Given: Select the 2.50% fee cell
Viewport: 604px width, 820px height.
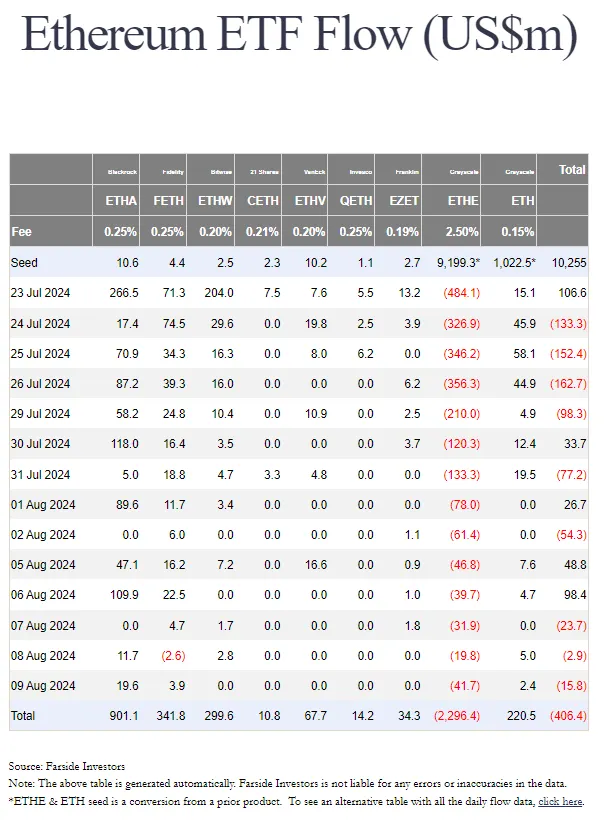Looking at the screenshot, I should tap(460, 231).
